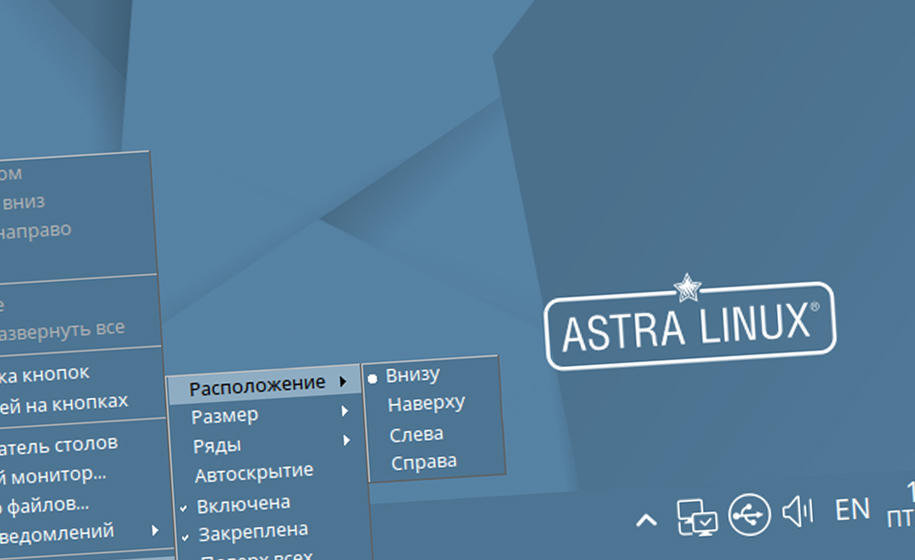The image size is (915, 560).
Task: Open the Расположение submenu
Action: coord(264,387)
